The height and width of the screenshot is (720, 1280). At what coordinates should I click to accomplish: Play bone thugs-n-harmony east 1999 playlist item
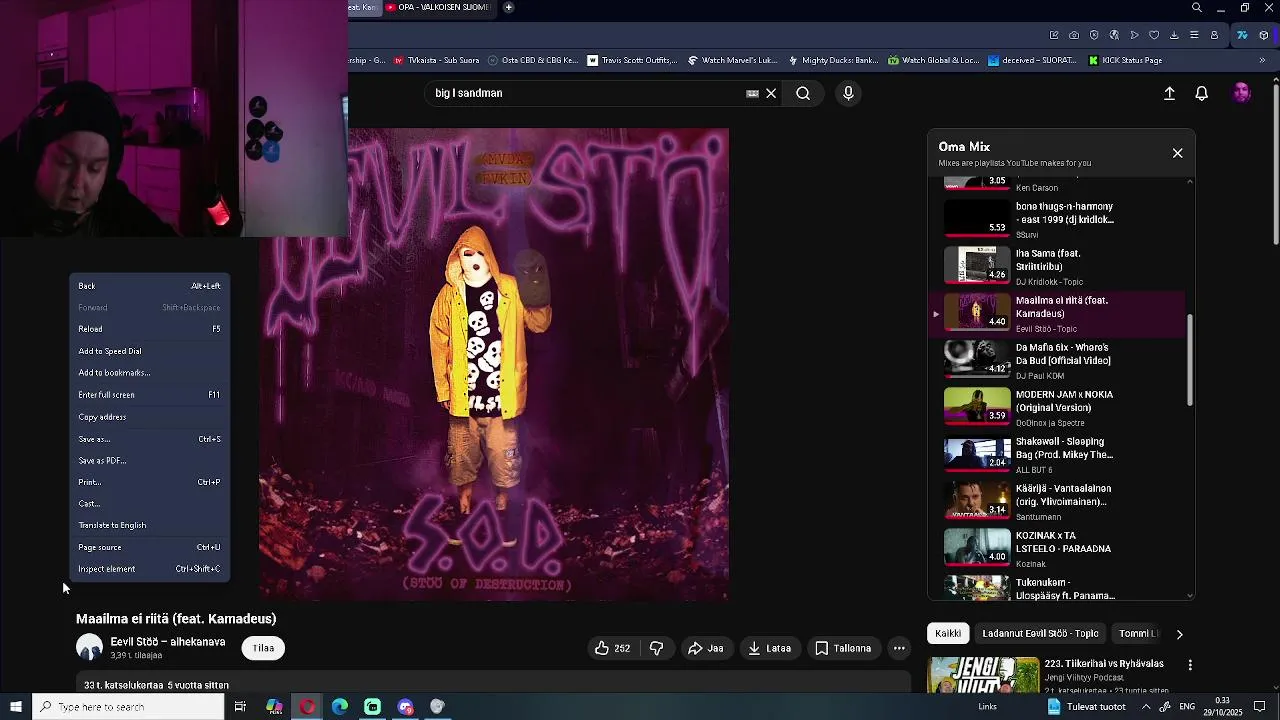click(1058, 218)
